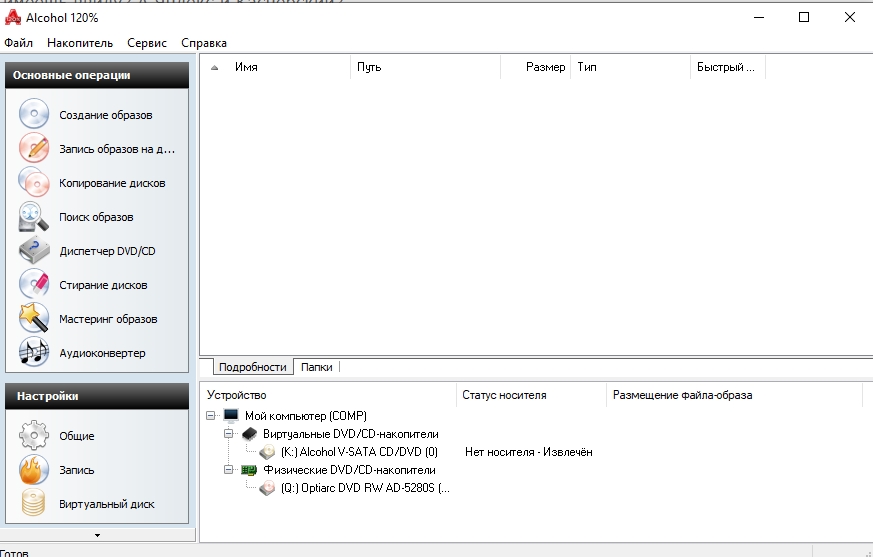This screenshot has height=557, width=873.
Task: Select Виртуальные DVD/CD-накопители tree item
Action: [x=351, y=434]
